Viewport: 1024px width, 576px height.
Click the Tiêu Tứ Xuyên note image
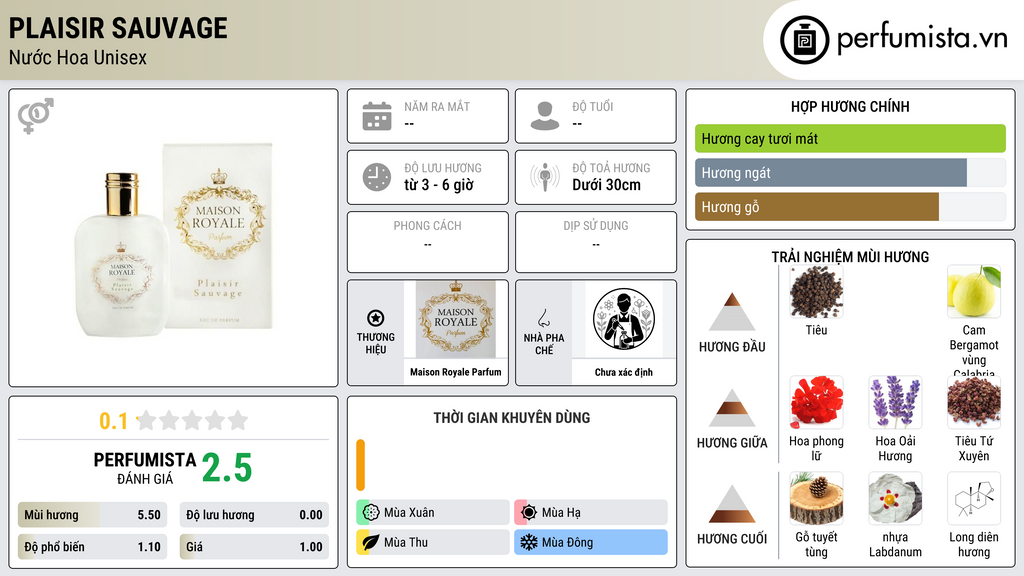coord(974,402)
